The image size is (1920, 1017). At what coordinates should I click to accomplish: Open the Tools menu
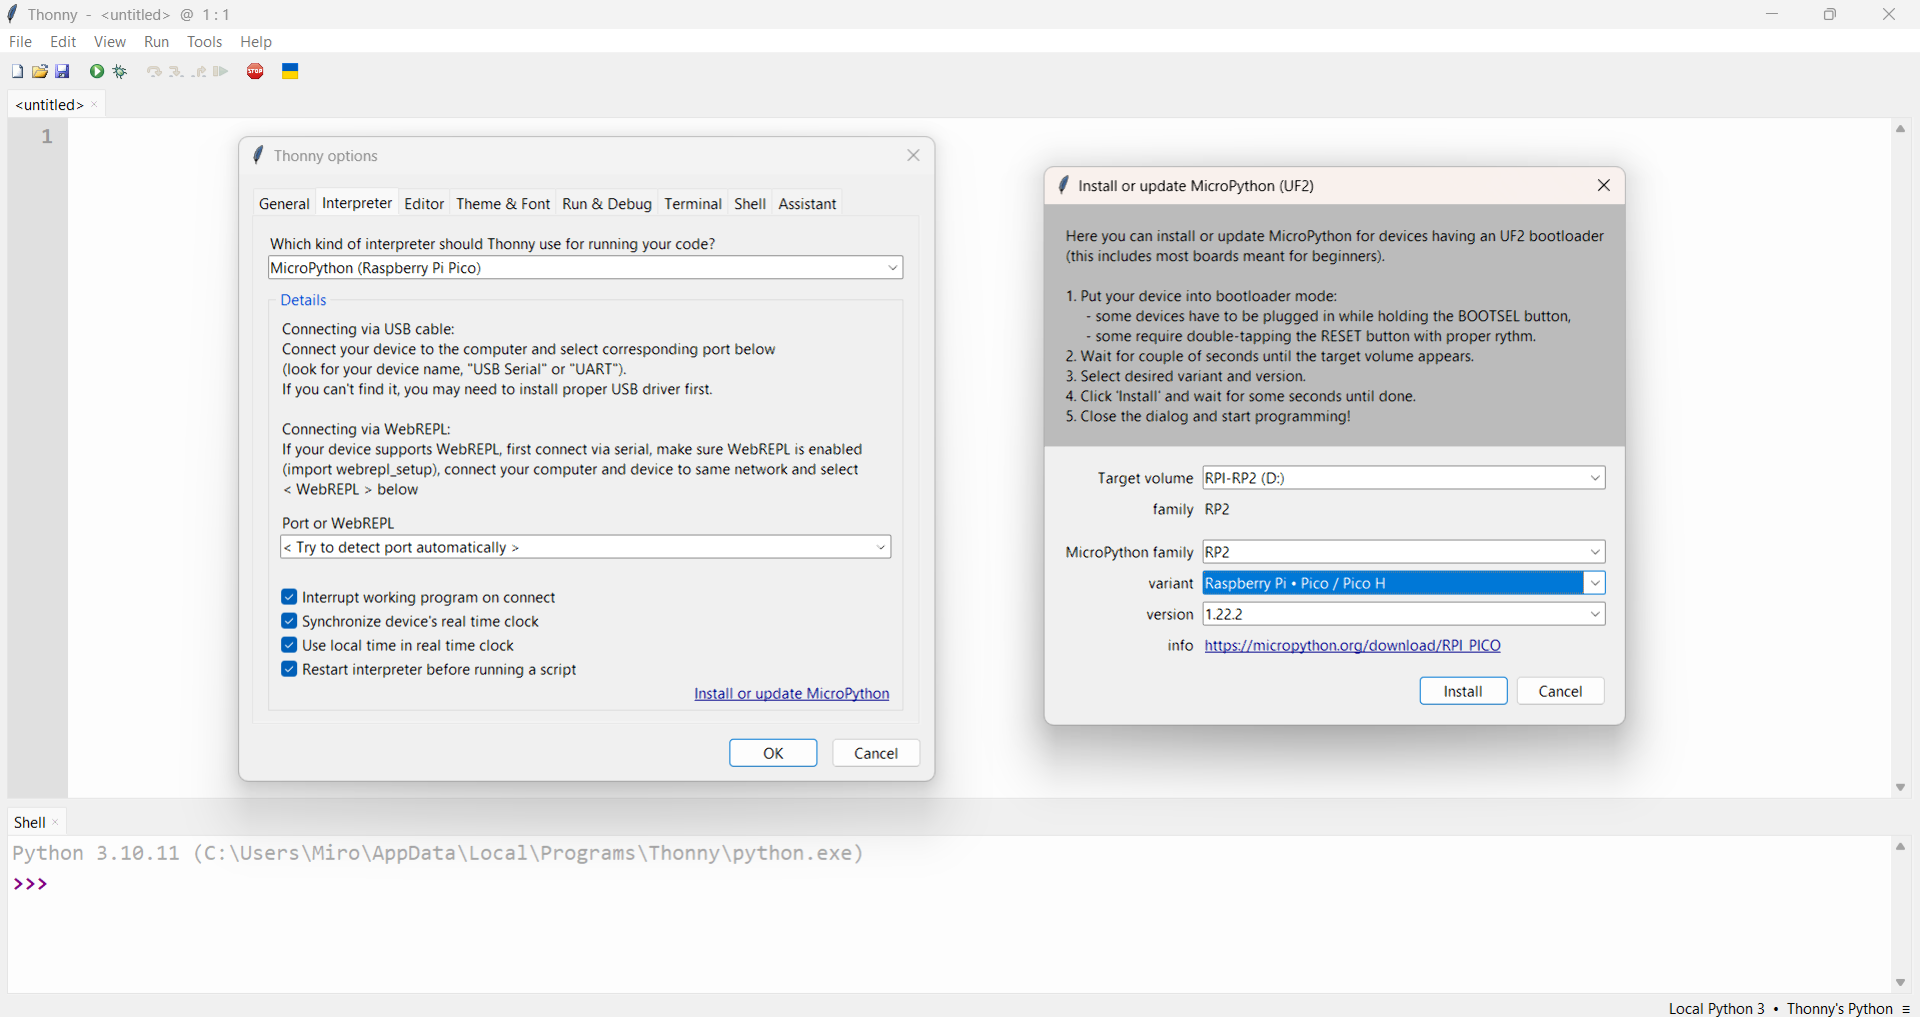coord(204,42)
